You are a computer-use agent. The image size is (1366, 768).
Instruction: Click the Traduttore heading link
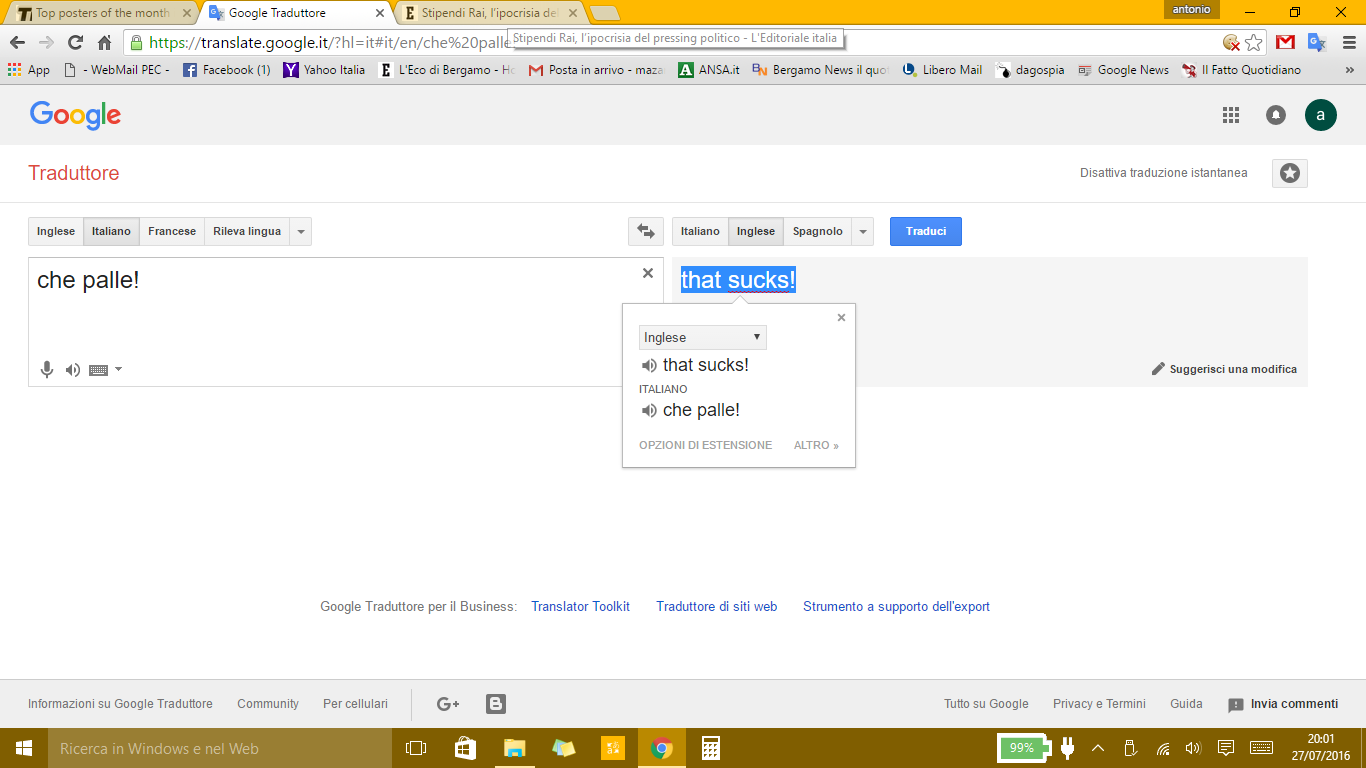74,173
